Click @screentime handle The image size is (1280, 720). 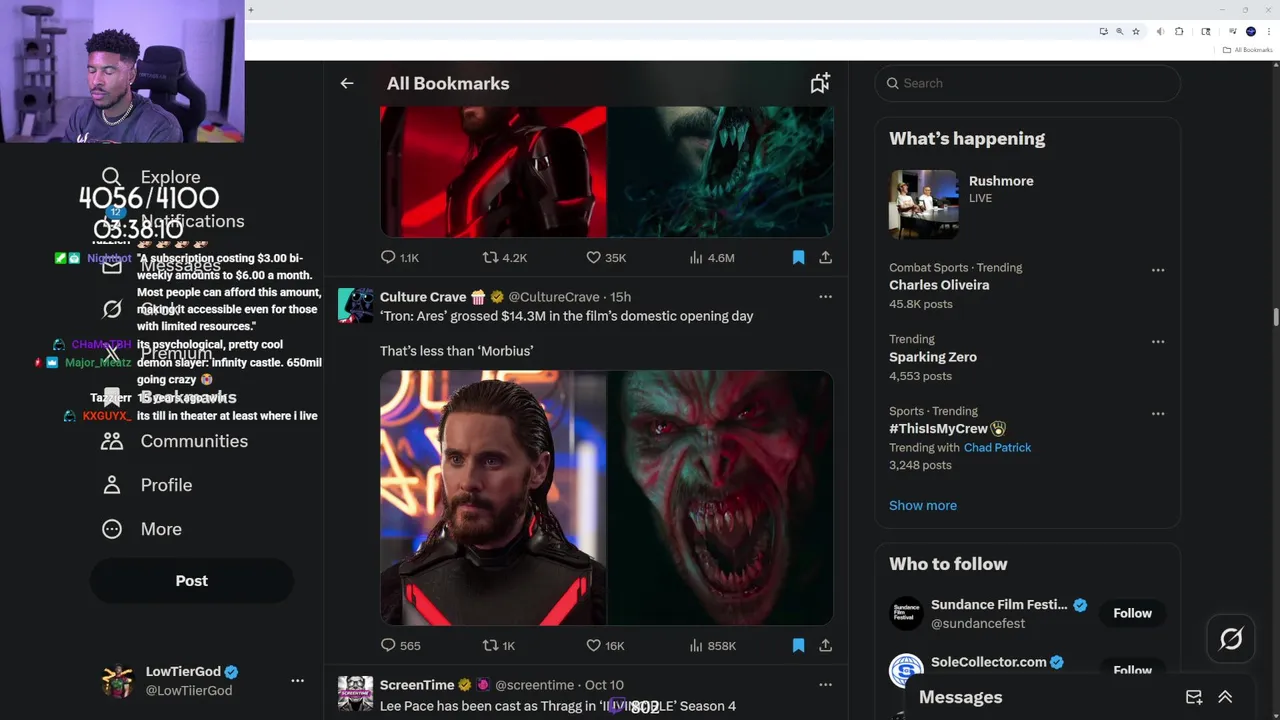click(x=535, y=685)
